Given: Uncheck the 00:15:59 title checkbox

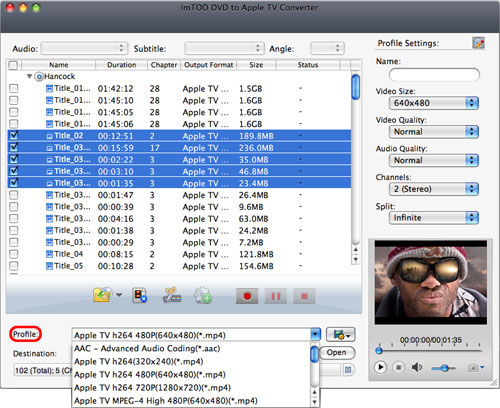Looking at the screenshot, I should tap(14, 147).
